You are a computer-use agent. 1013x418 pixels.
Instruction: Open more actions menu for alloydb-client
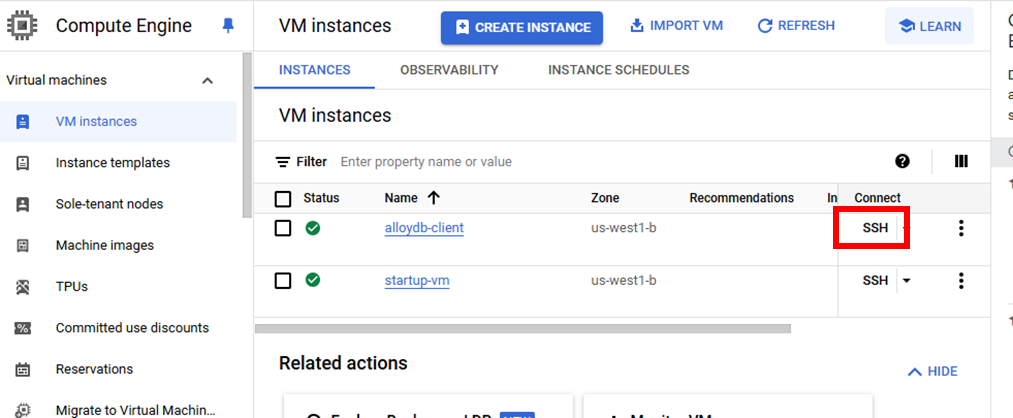[x=961, y=228]
